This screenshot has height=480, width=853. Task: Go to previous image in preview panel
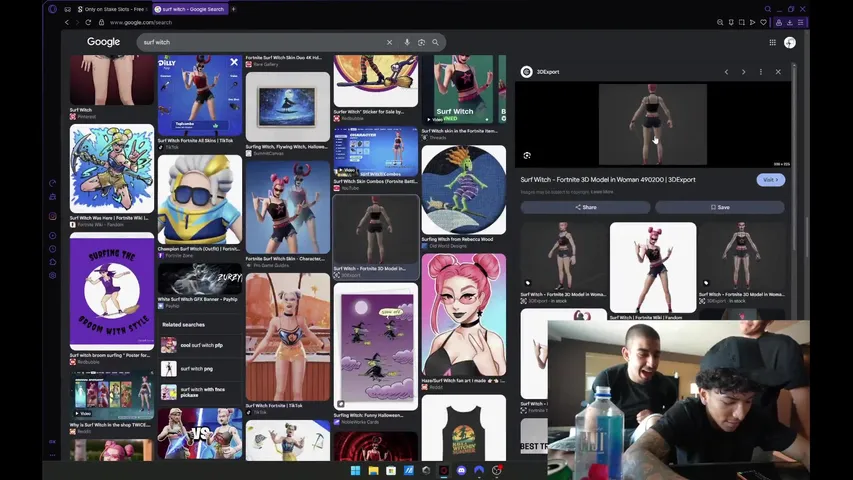[726, 72]
